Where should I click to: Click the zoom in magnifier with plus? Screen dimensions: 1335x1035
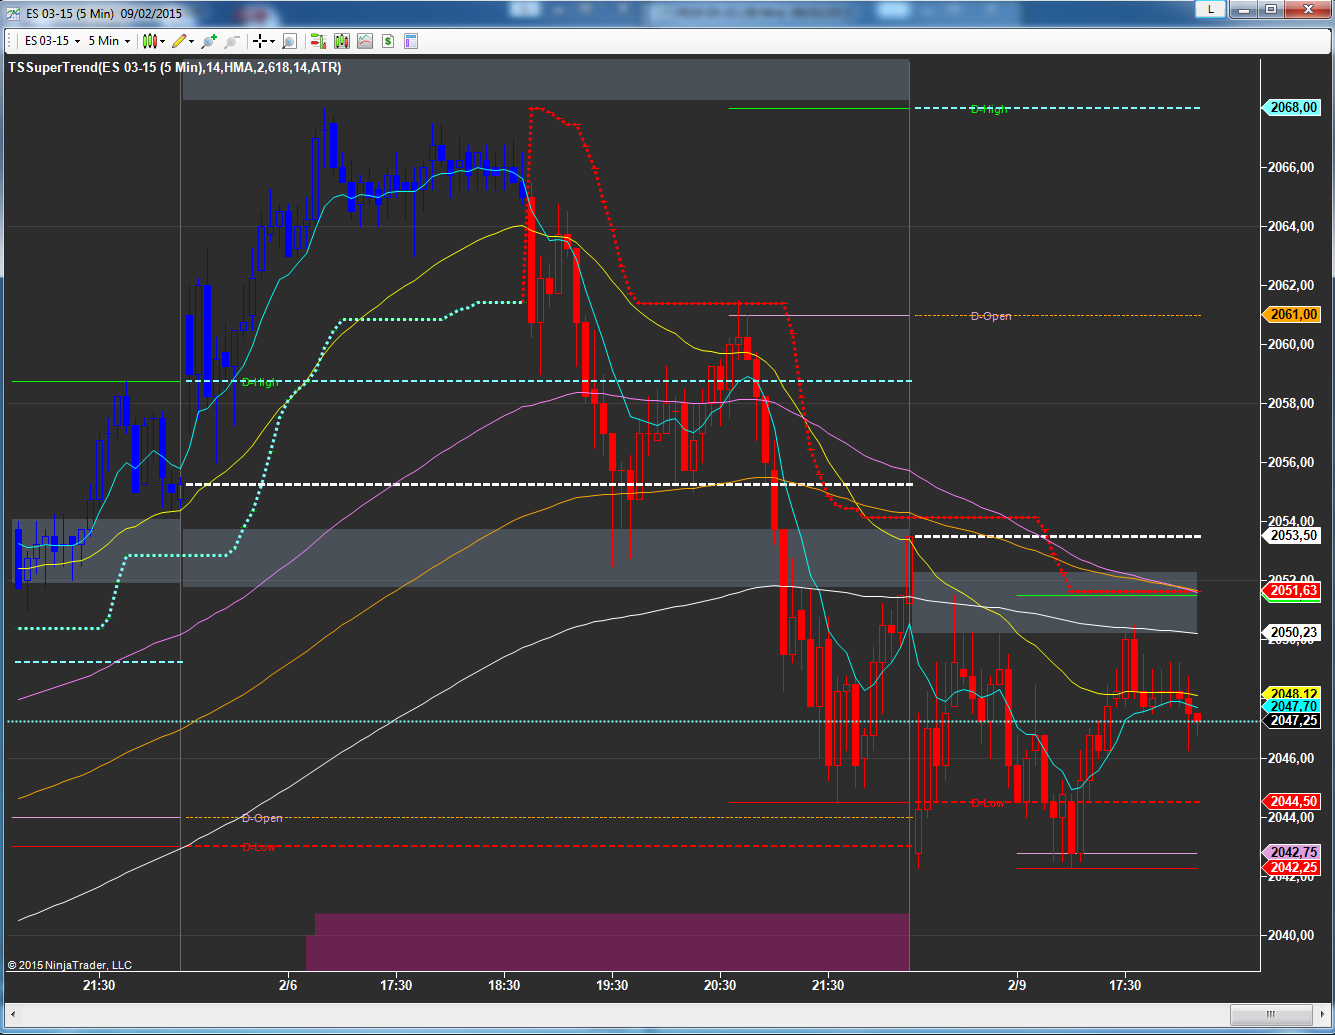208,41
